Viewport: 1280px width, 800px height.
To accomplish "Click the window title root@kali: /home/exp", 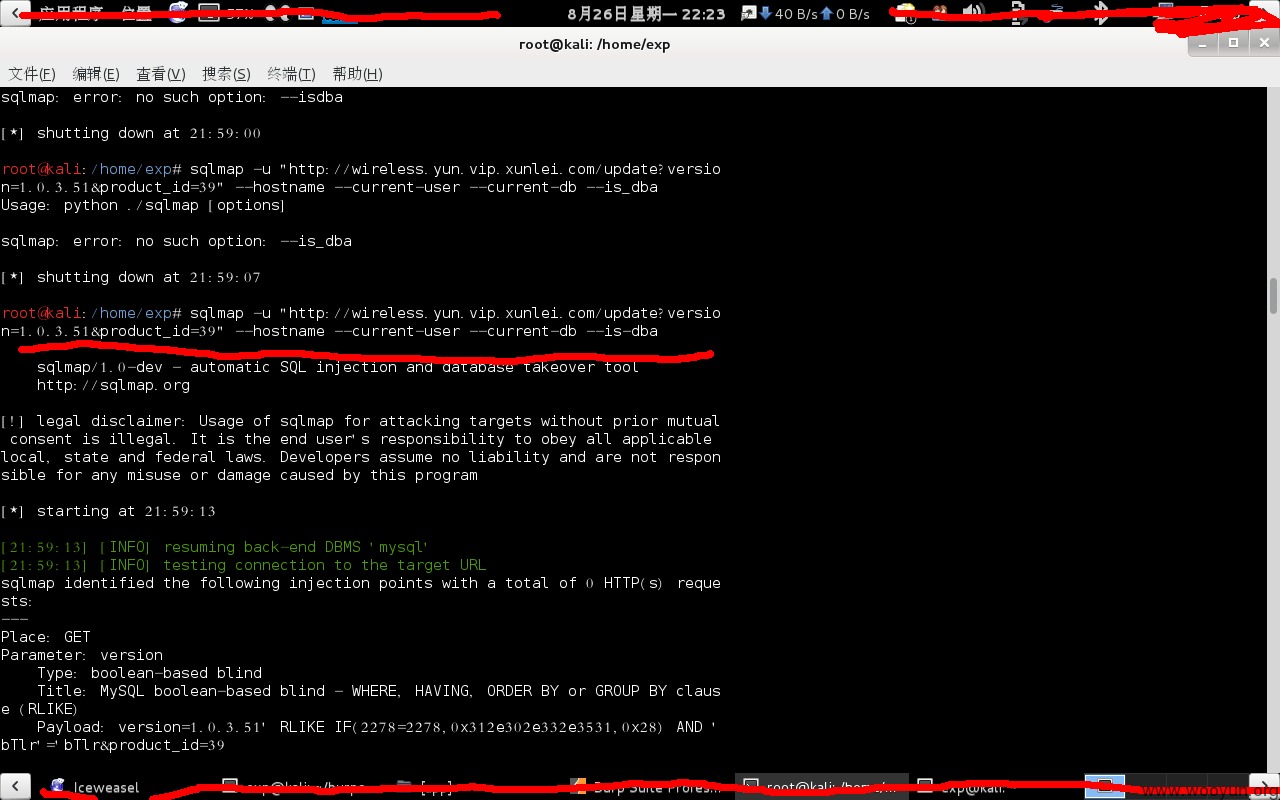I will point(595,43).
